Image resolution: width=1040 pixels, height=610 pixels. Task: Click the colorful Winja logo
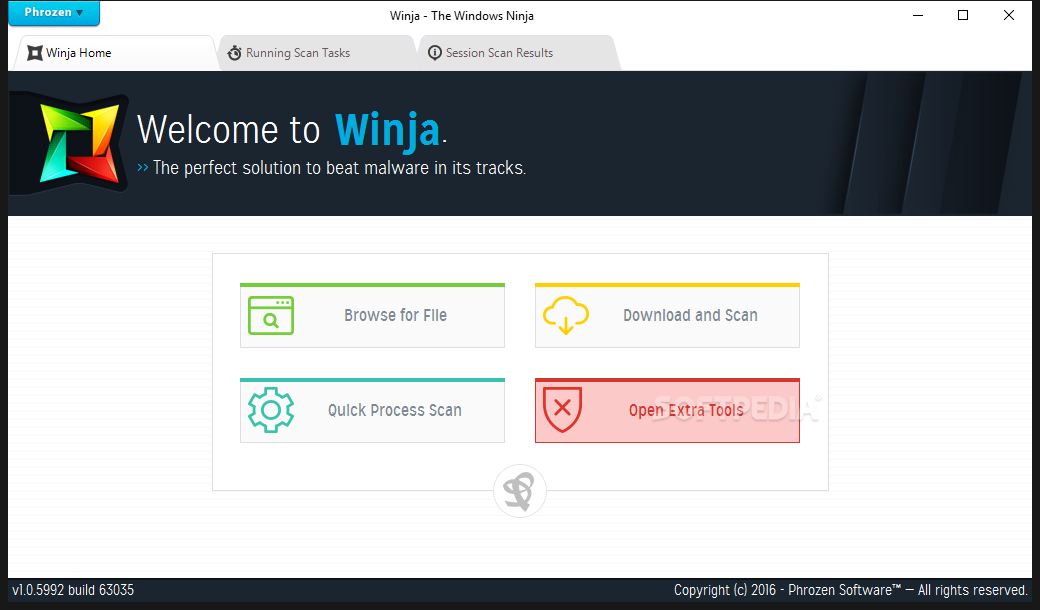click(x=79, y=143)
